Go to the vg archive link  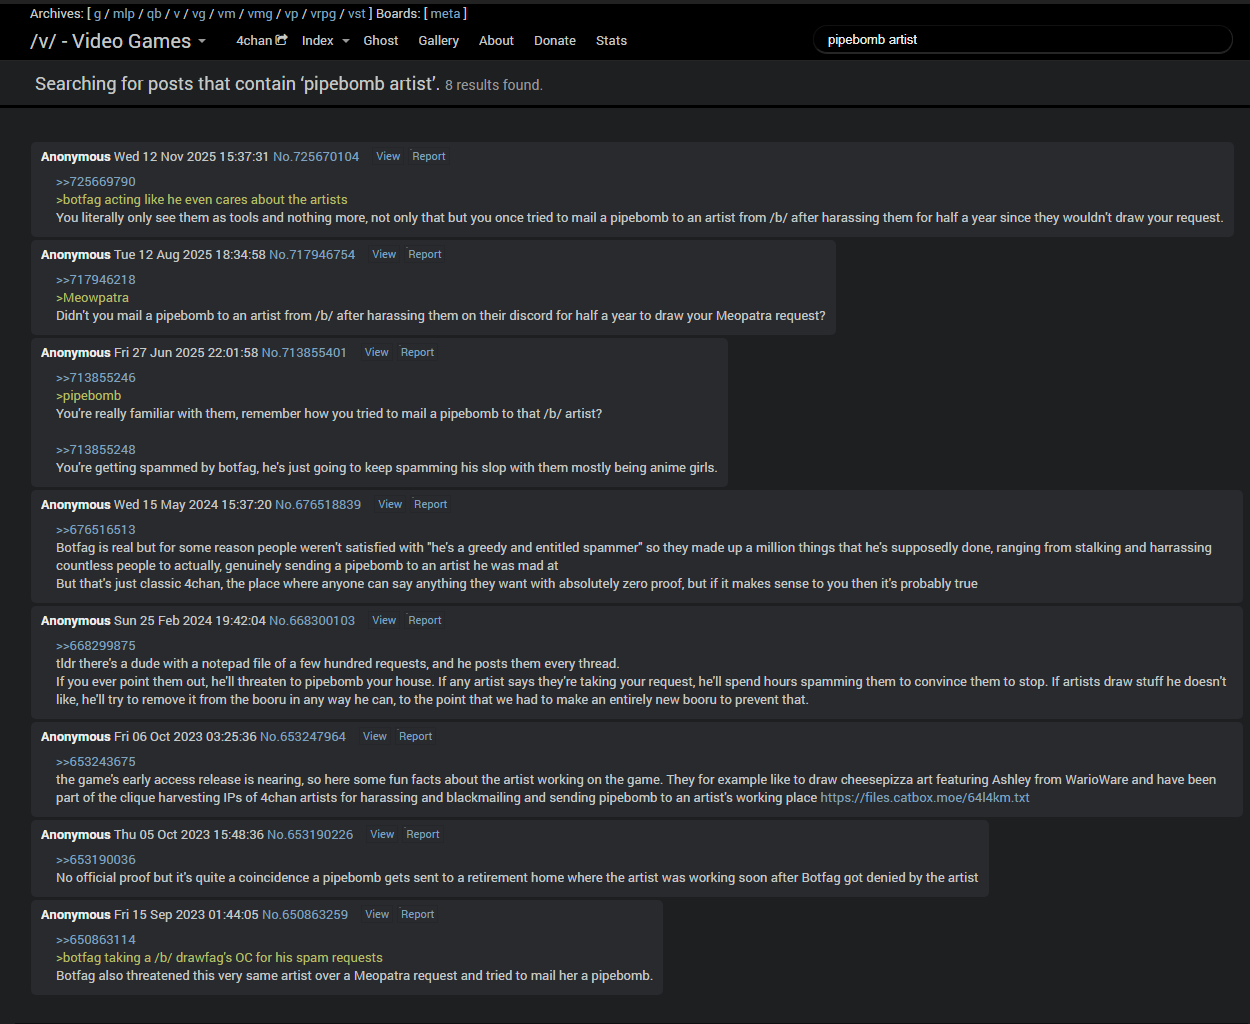click(199, 14)
